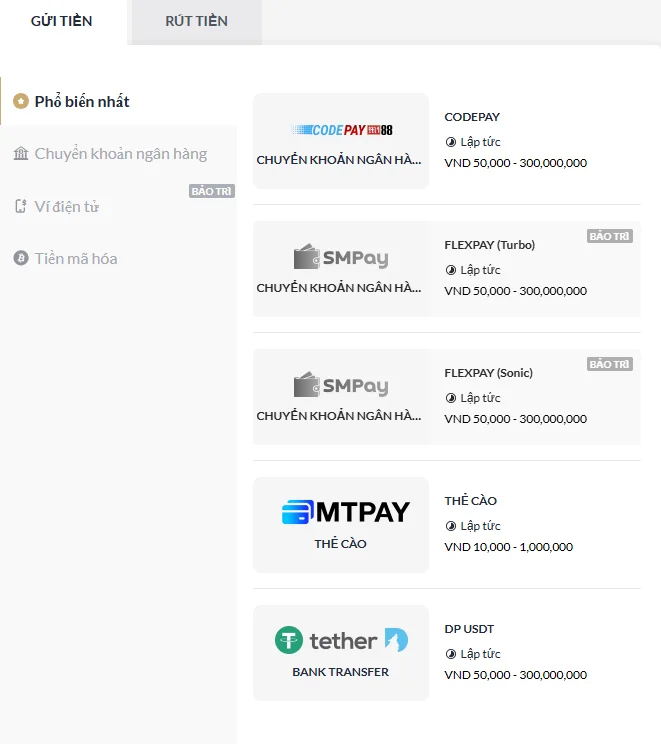This screenshot has width=661, height=744.
Task: Click SMPay logo in FLEXPAY (Sonic) row
Action: point(341,386)
